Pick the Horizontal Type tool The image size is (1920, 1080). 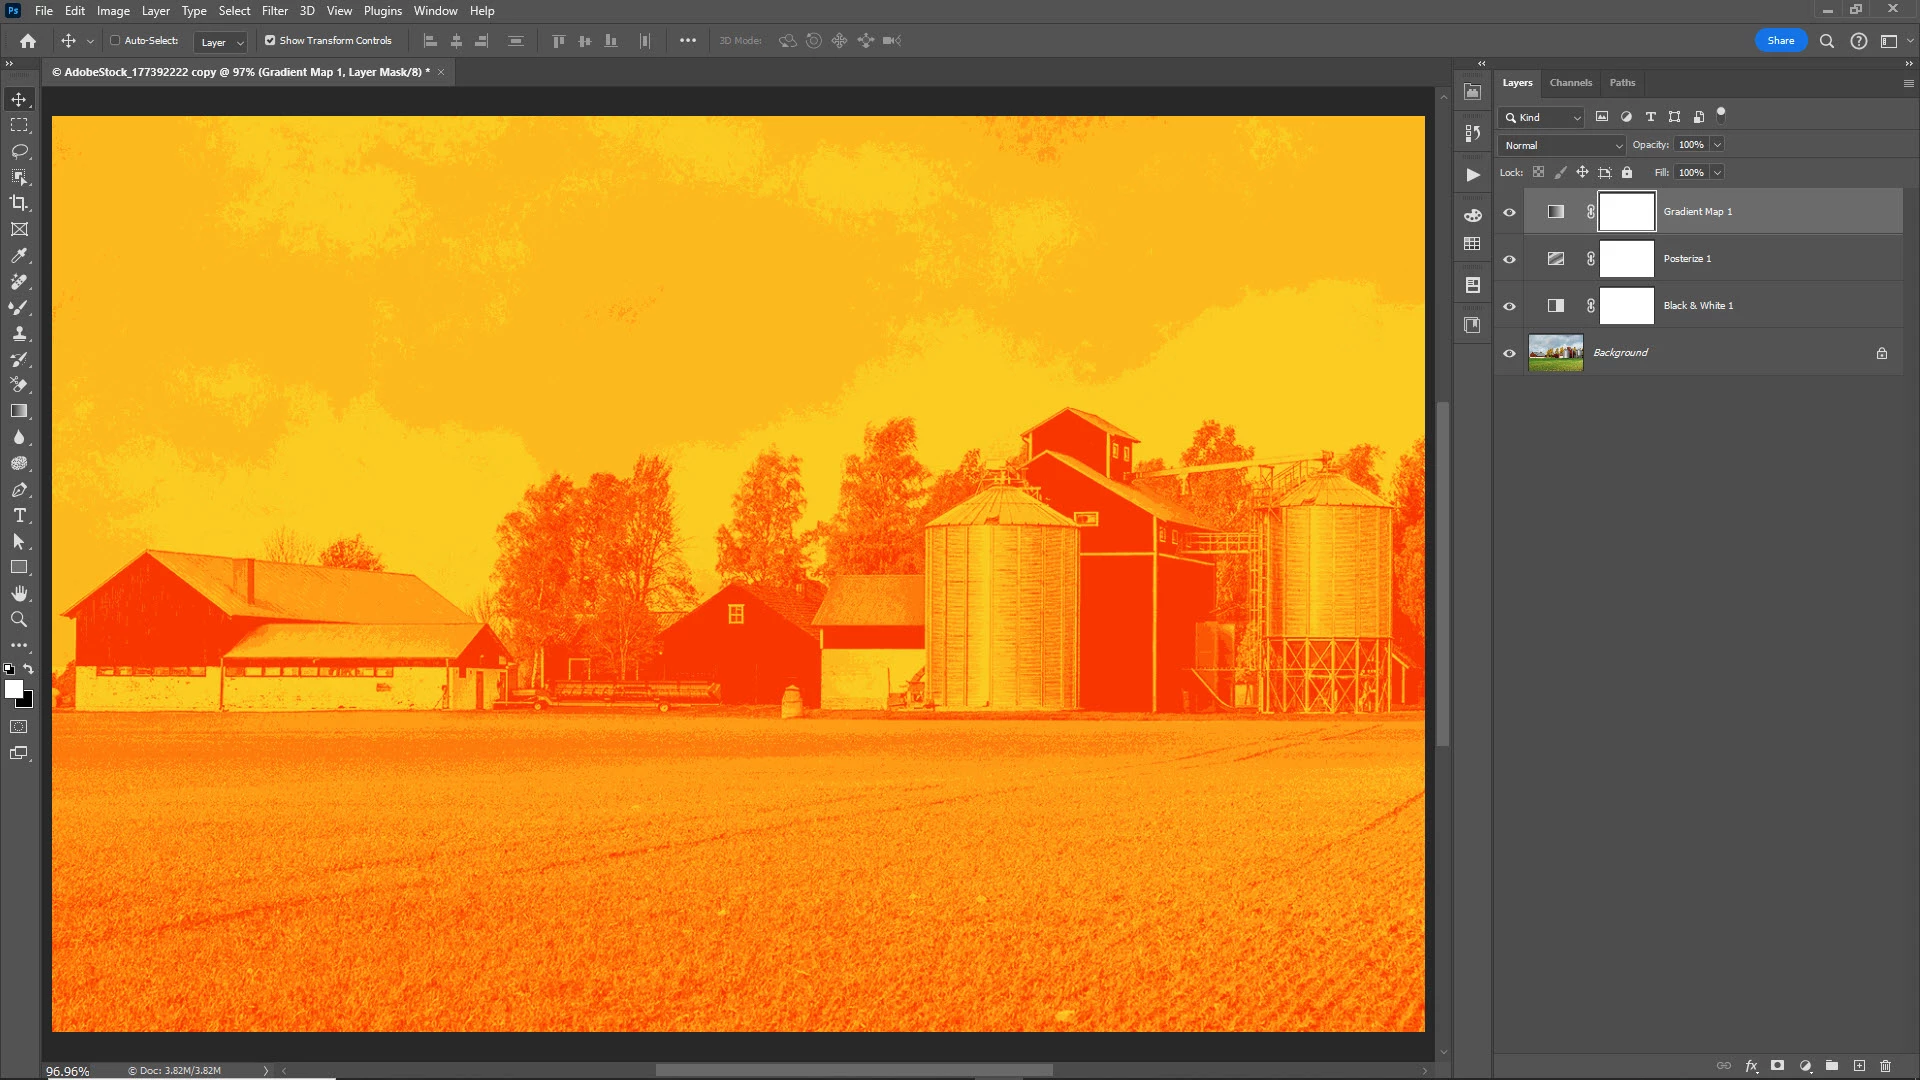coord(19,516)
